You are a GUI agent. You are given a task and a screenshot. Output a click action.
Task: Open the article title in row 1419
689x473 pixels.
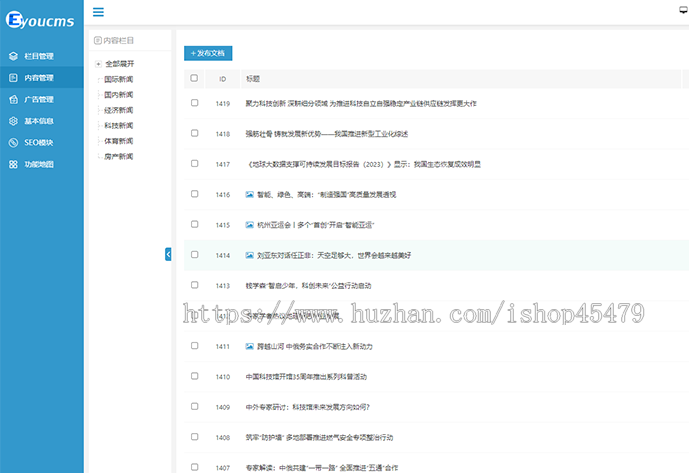361,103
